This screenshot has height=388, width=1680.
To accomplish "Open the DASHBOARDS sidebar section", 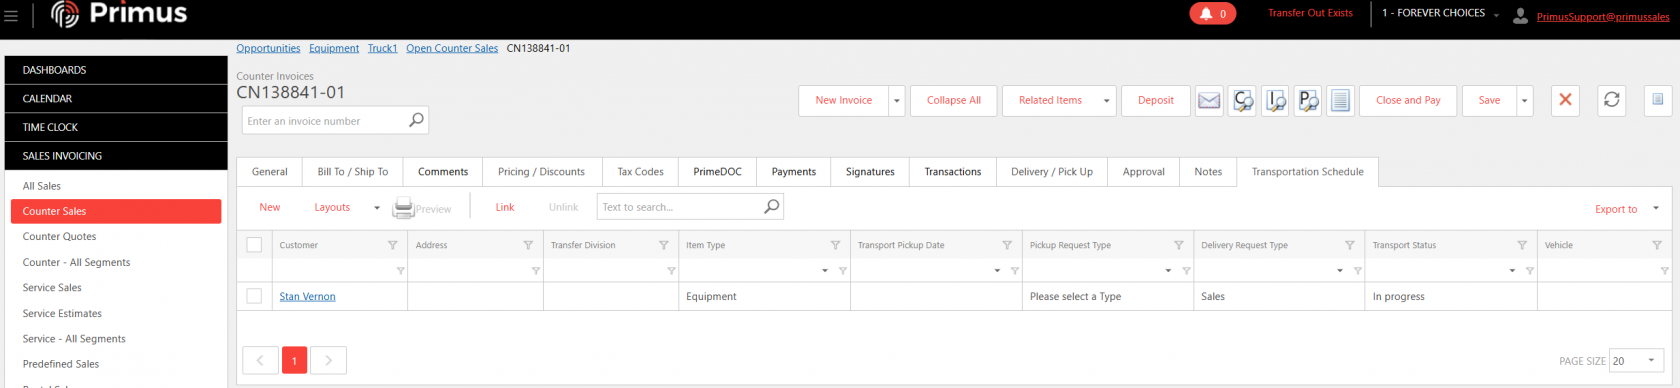I will pos(116,70).
